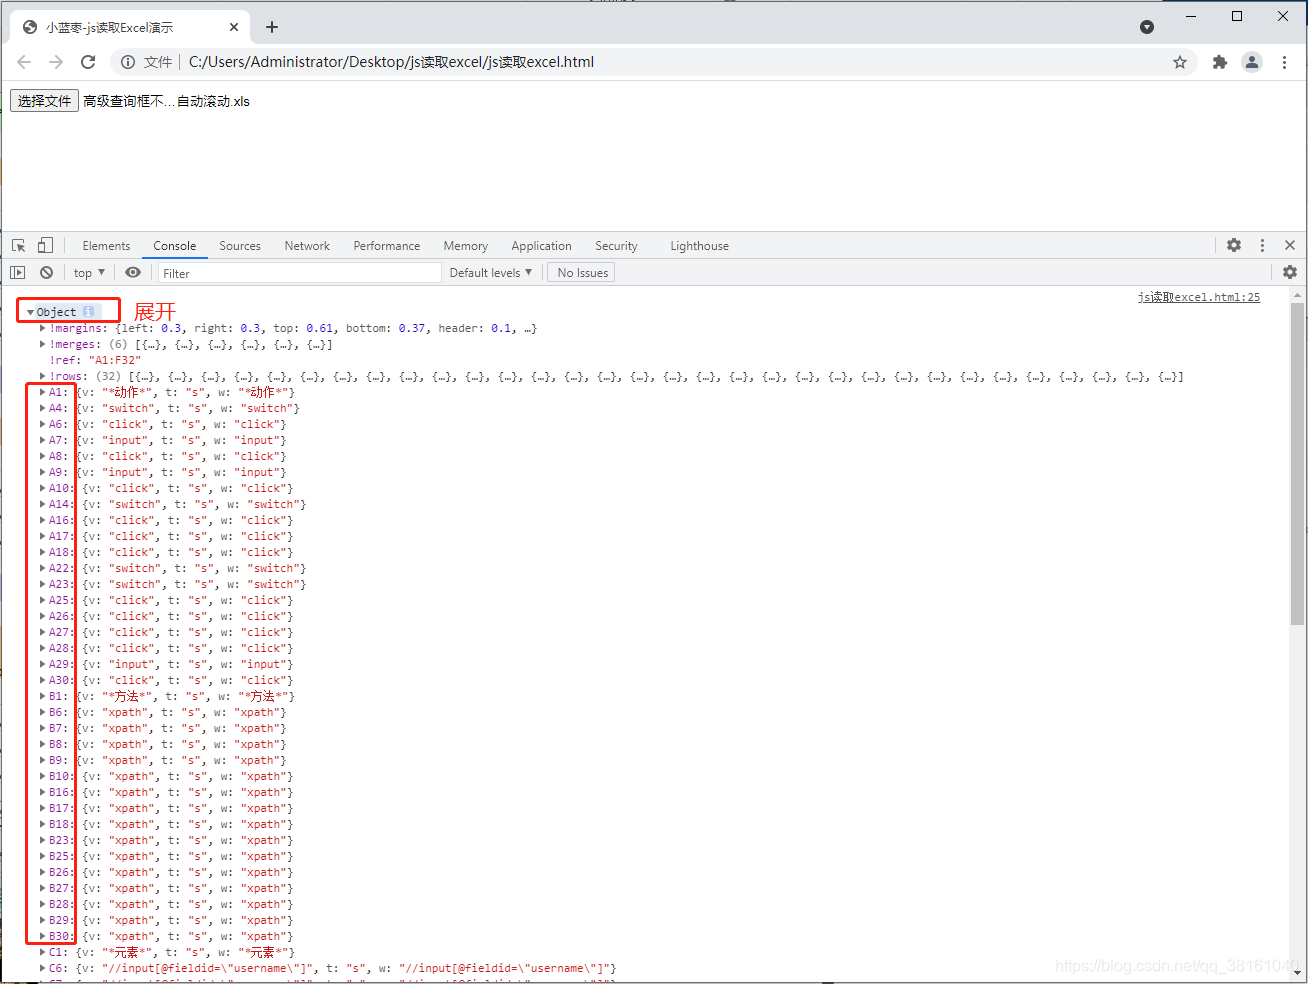Open the Chrome three-dot menu
This screenshot has width=1308, height=984.
pyautogui.click(x=1284, y=62)
